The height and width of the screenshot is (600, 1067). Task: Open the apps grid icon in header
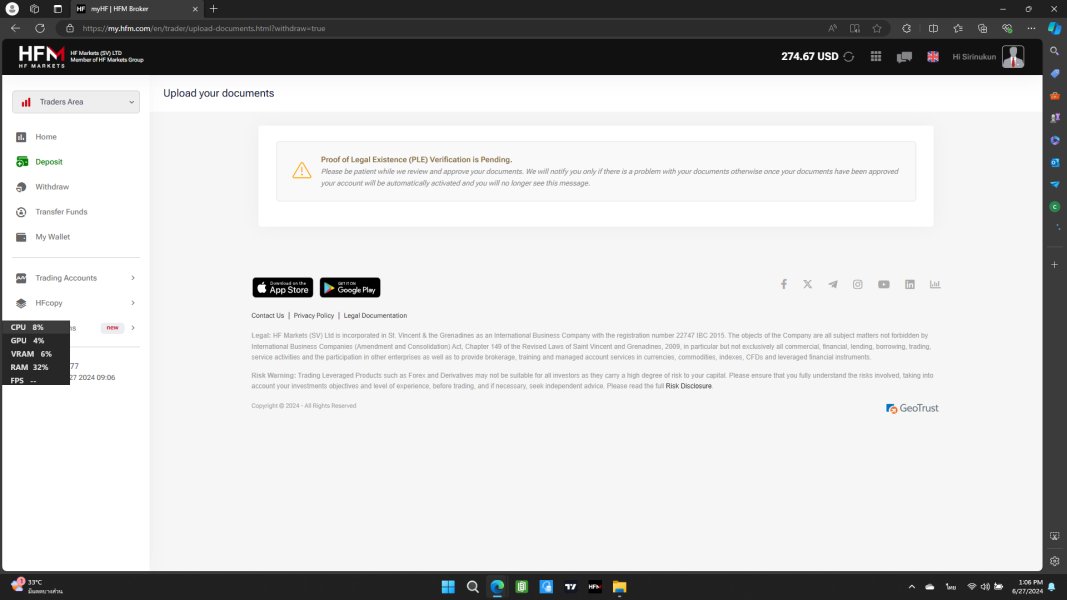(x=876, y=57)
